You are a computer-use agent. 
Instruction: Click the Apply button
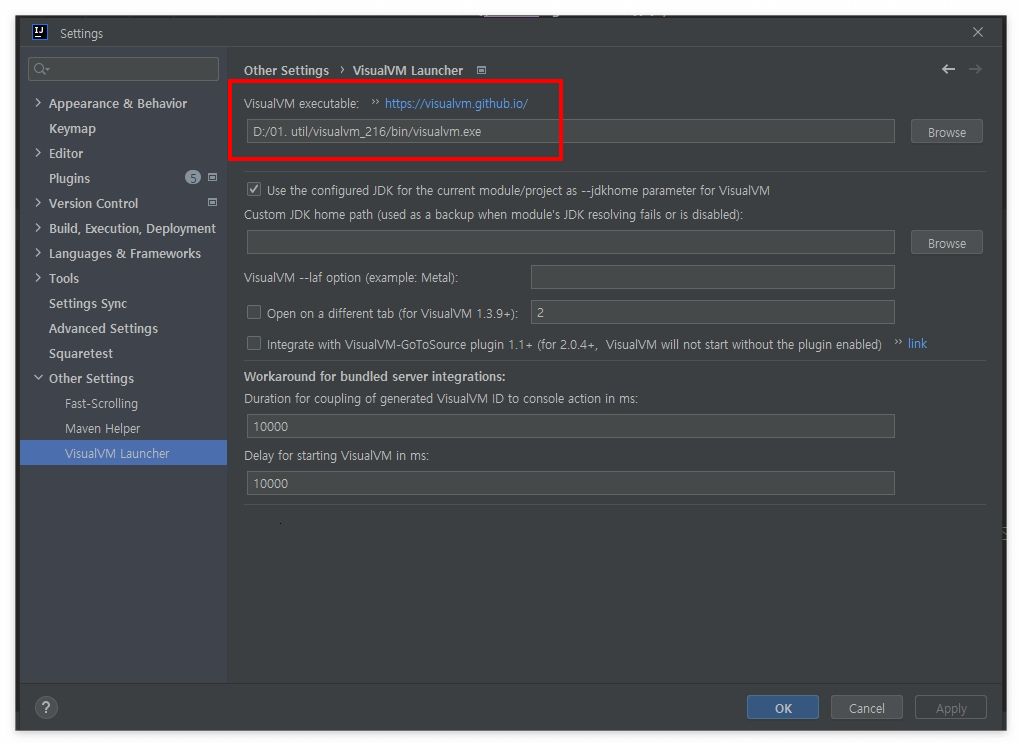[x=951, y=708]
